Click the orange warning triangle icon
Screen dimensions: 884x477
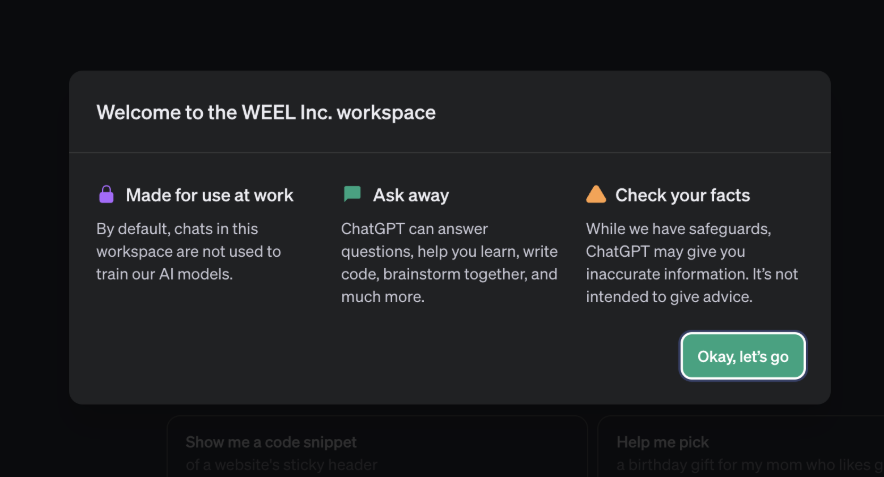[596, 195]
